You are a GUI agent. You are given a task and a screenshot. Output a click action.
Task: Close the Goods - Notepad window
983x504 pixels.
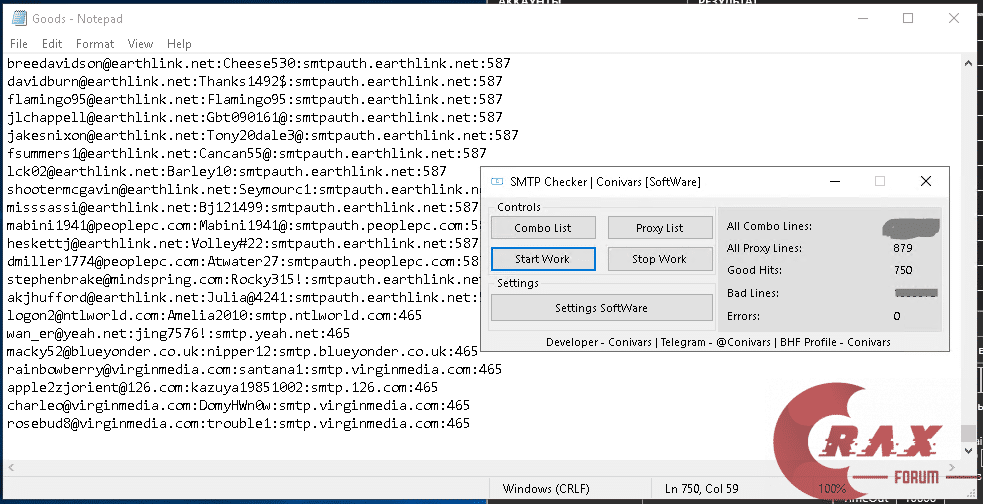pos(954,18)
